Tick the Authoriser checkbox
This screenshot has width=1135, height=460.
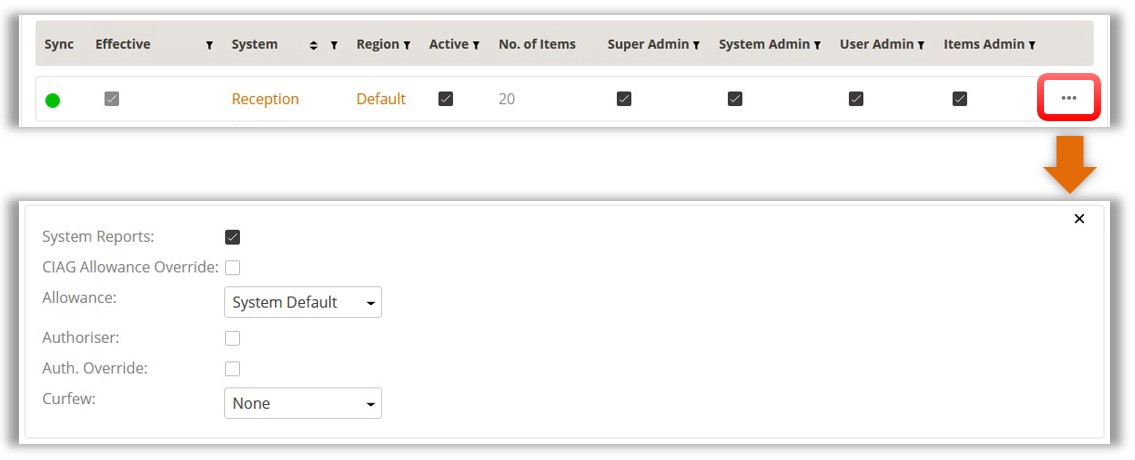[x=233, y=338]
